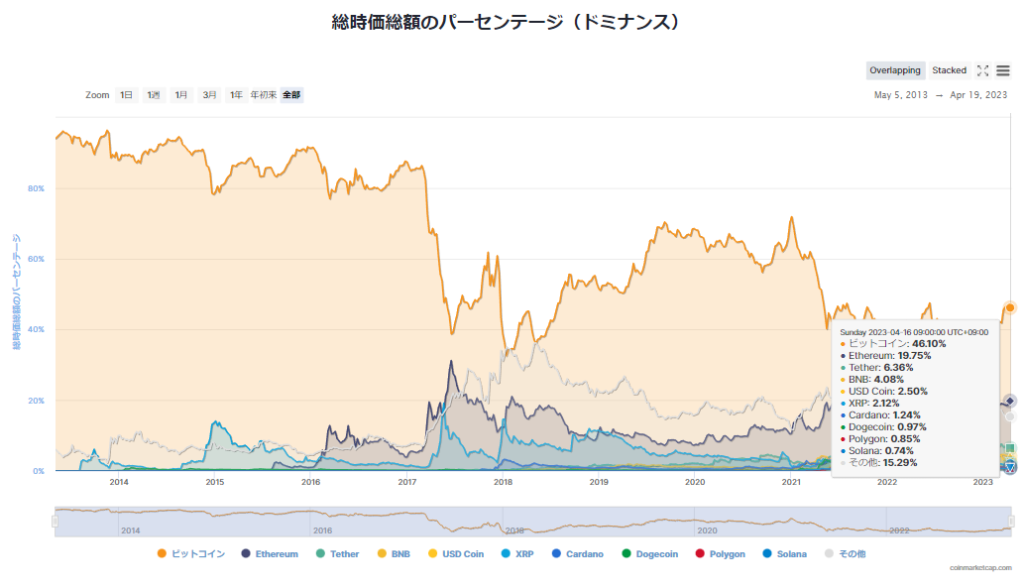Open the chart hamburger menu
Viewport: 1024px width, 588px height.
(x=1002, y=71)
